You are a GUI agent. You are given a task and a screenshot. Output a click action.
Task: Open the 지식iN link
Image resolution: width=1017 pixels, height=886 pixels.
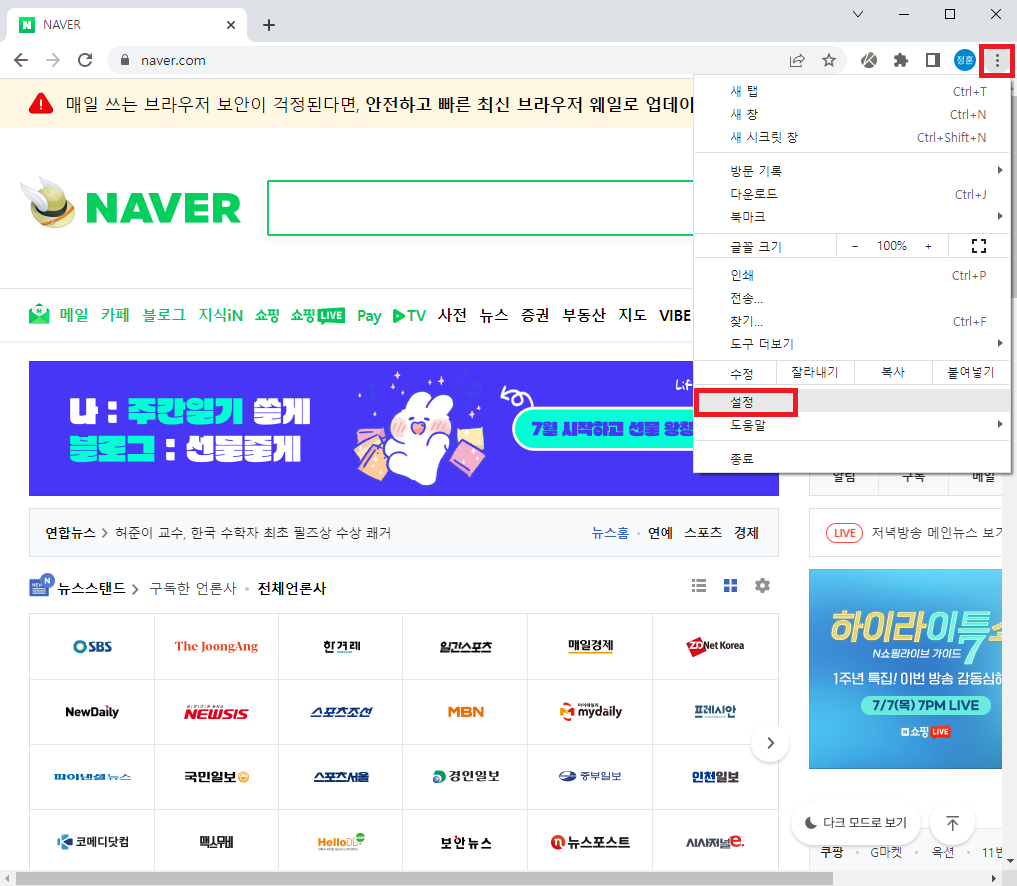pos(221,315)
